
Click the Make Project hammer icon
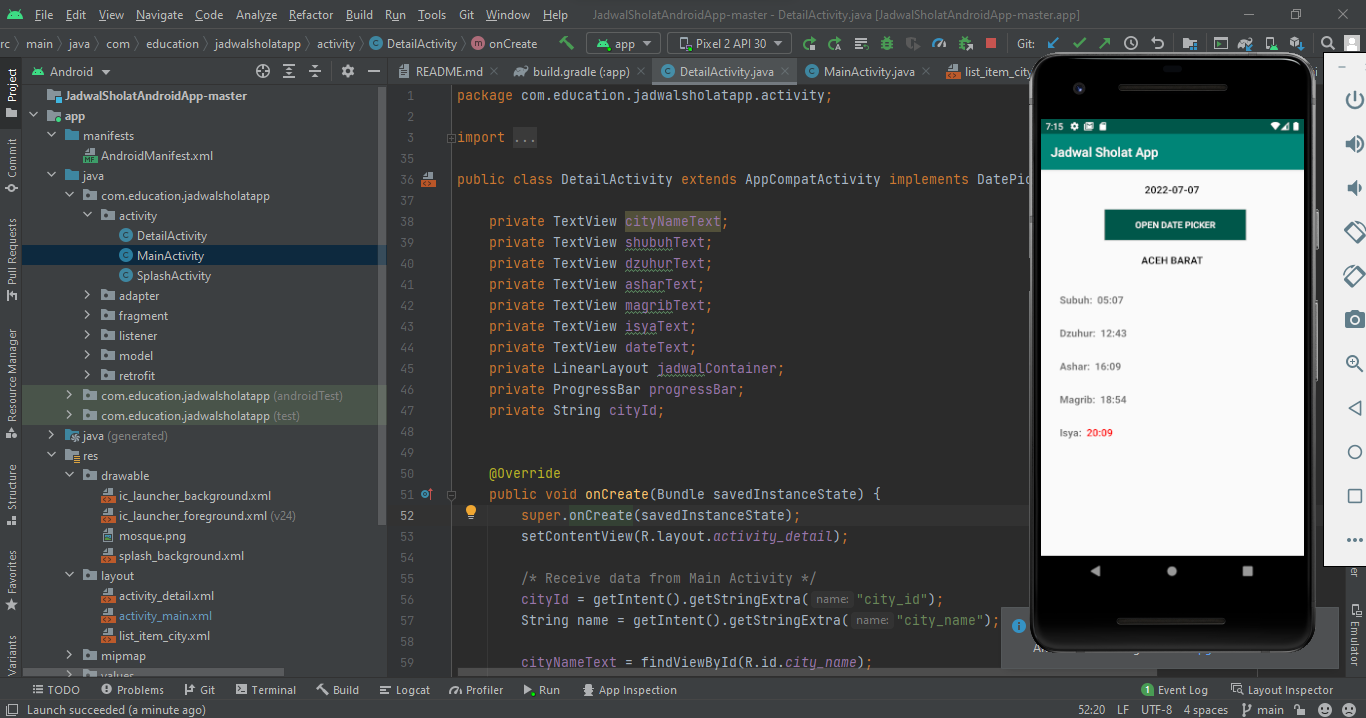click(x=566, y=43)
